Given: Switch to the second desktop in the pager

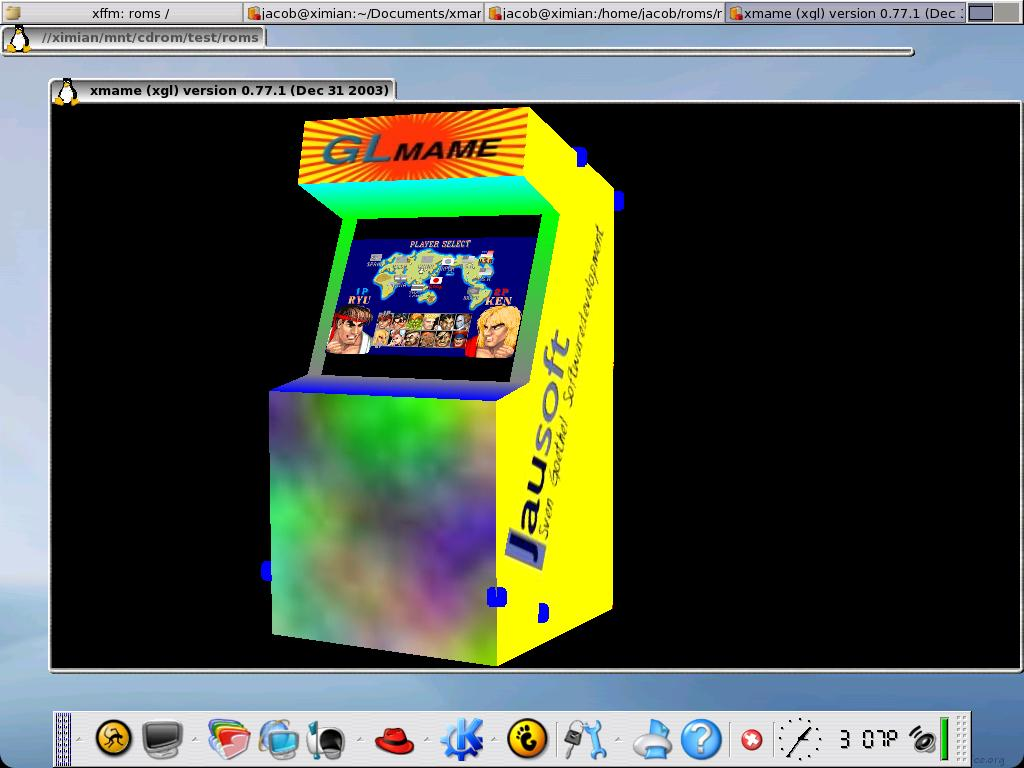Looking at the screenshot, I should [1006, 12].
